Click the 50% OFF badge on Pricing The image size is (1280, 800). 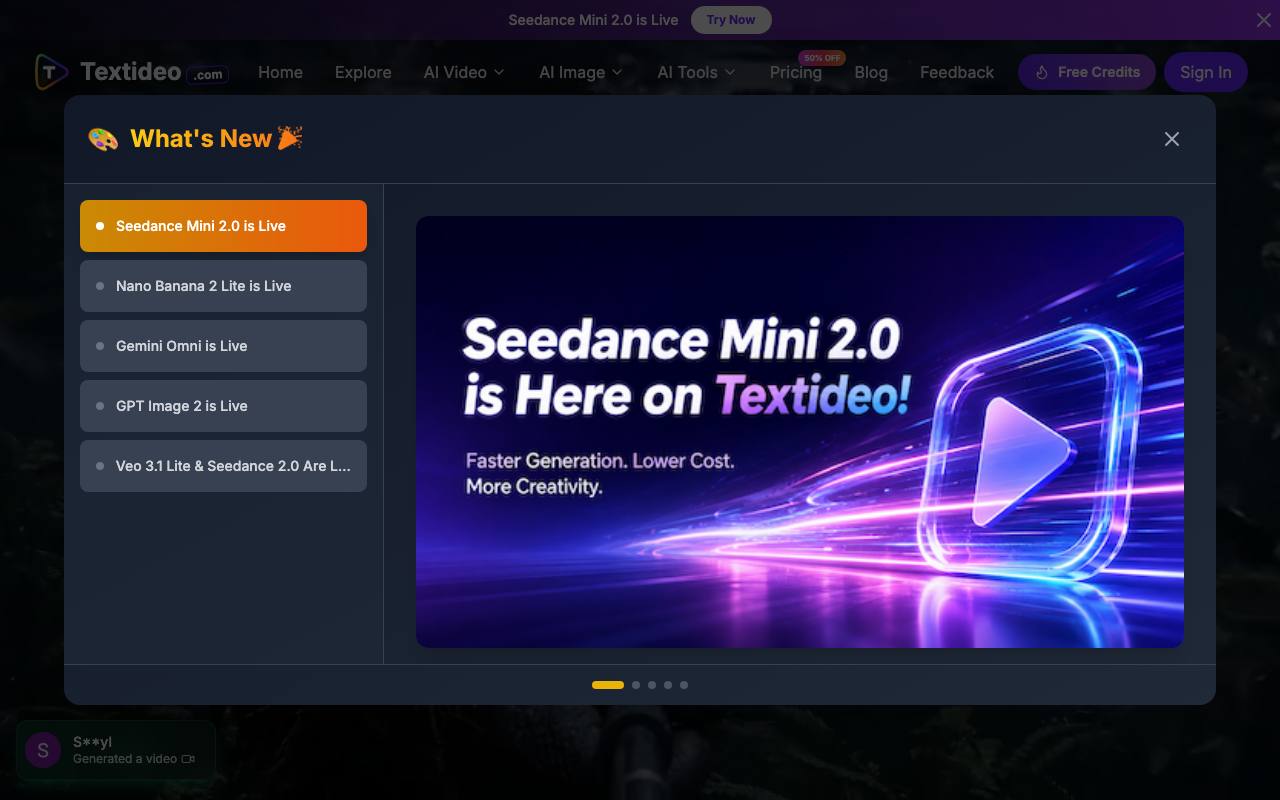(x=822, y=58)
